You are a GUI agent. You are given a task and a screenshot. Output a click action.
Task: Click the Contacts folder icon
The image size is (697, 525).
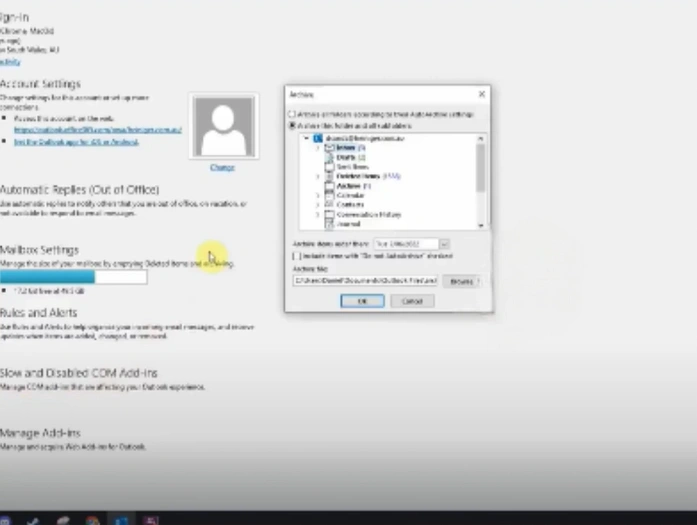point(329,205)
